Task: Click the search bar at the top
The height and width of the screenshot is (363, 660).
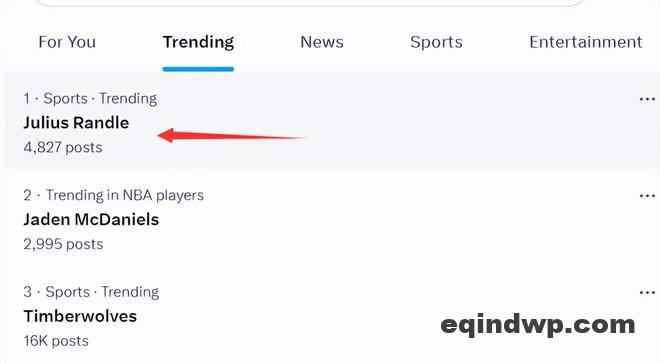Action: click(309, 3)
